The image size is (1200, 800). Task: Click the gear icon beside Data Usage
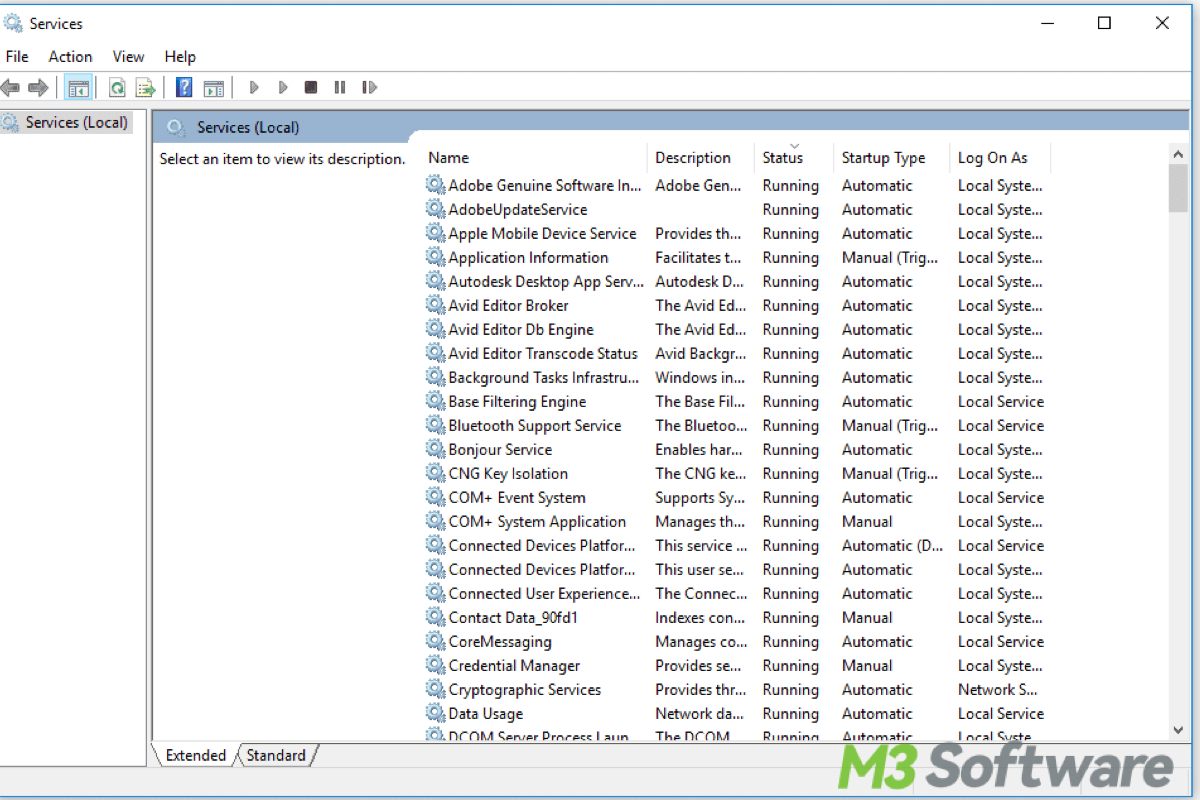(x=435, y=713)
